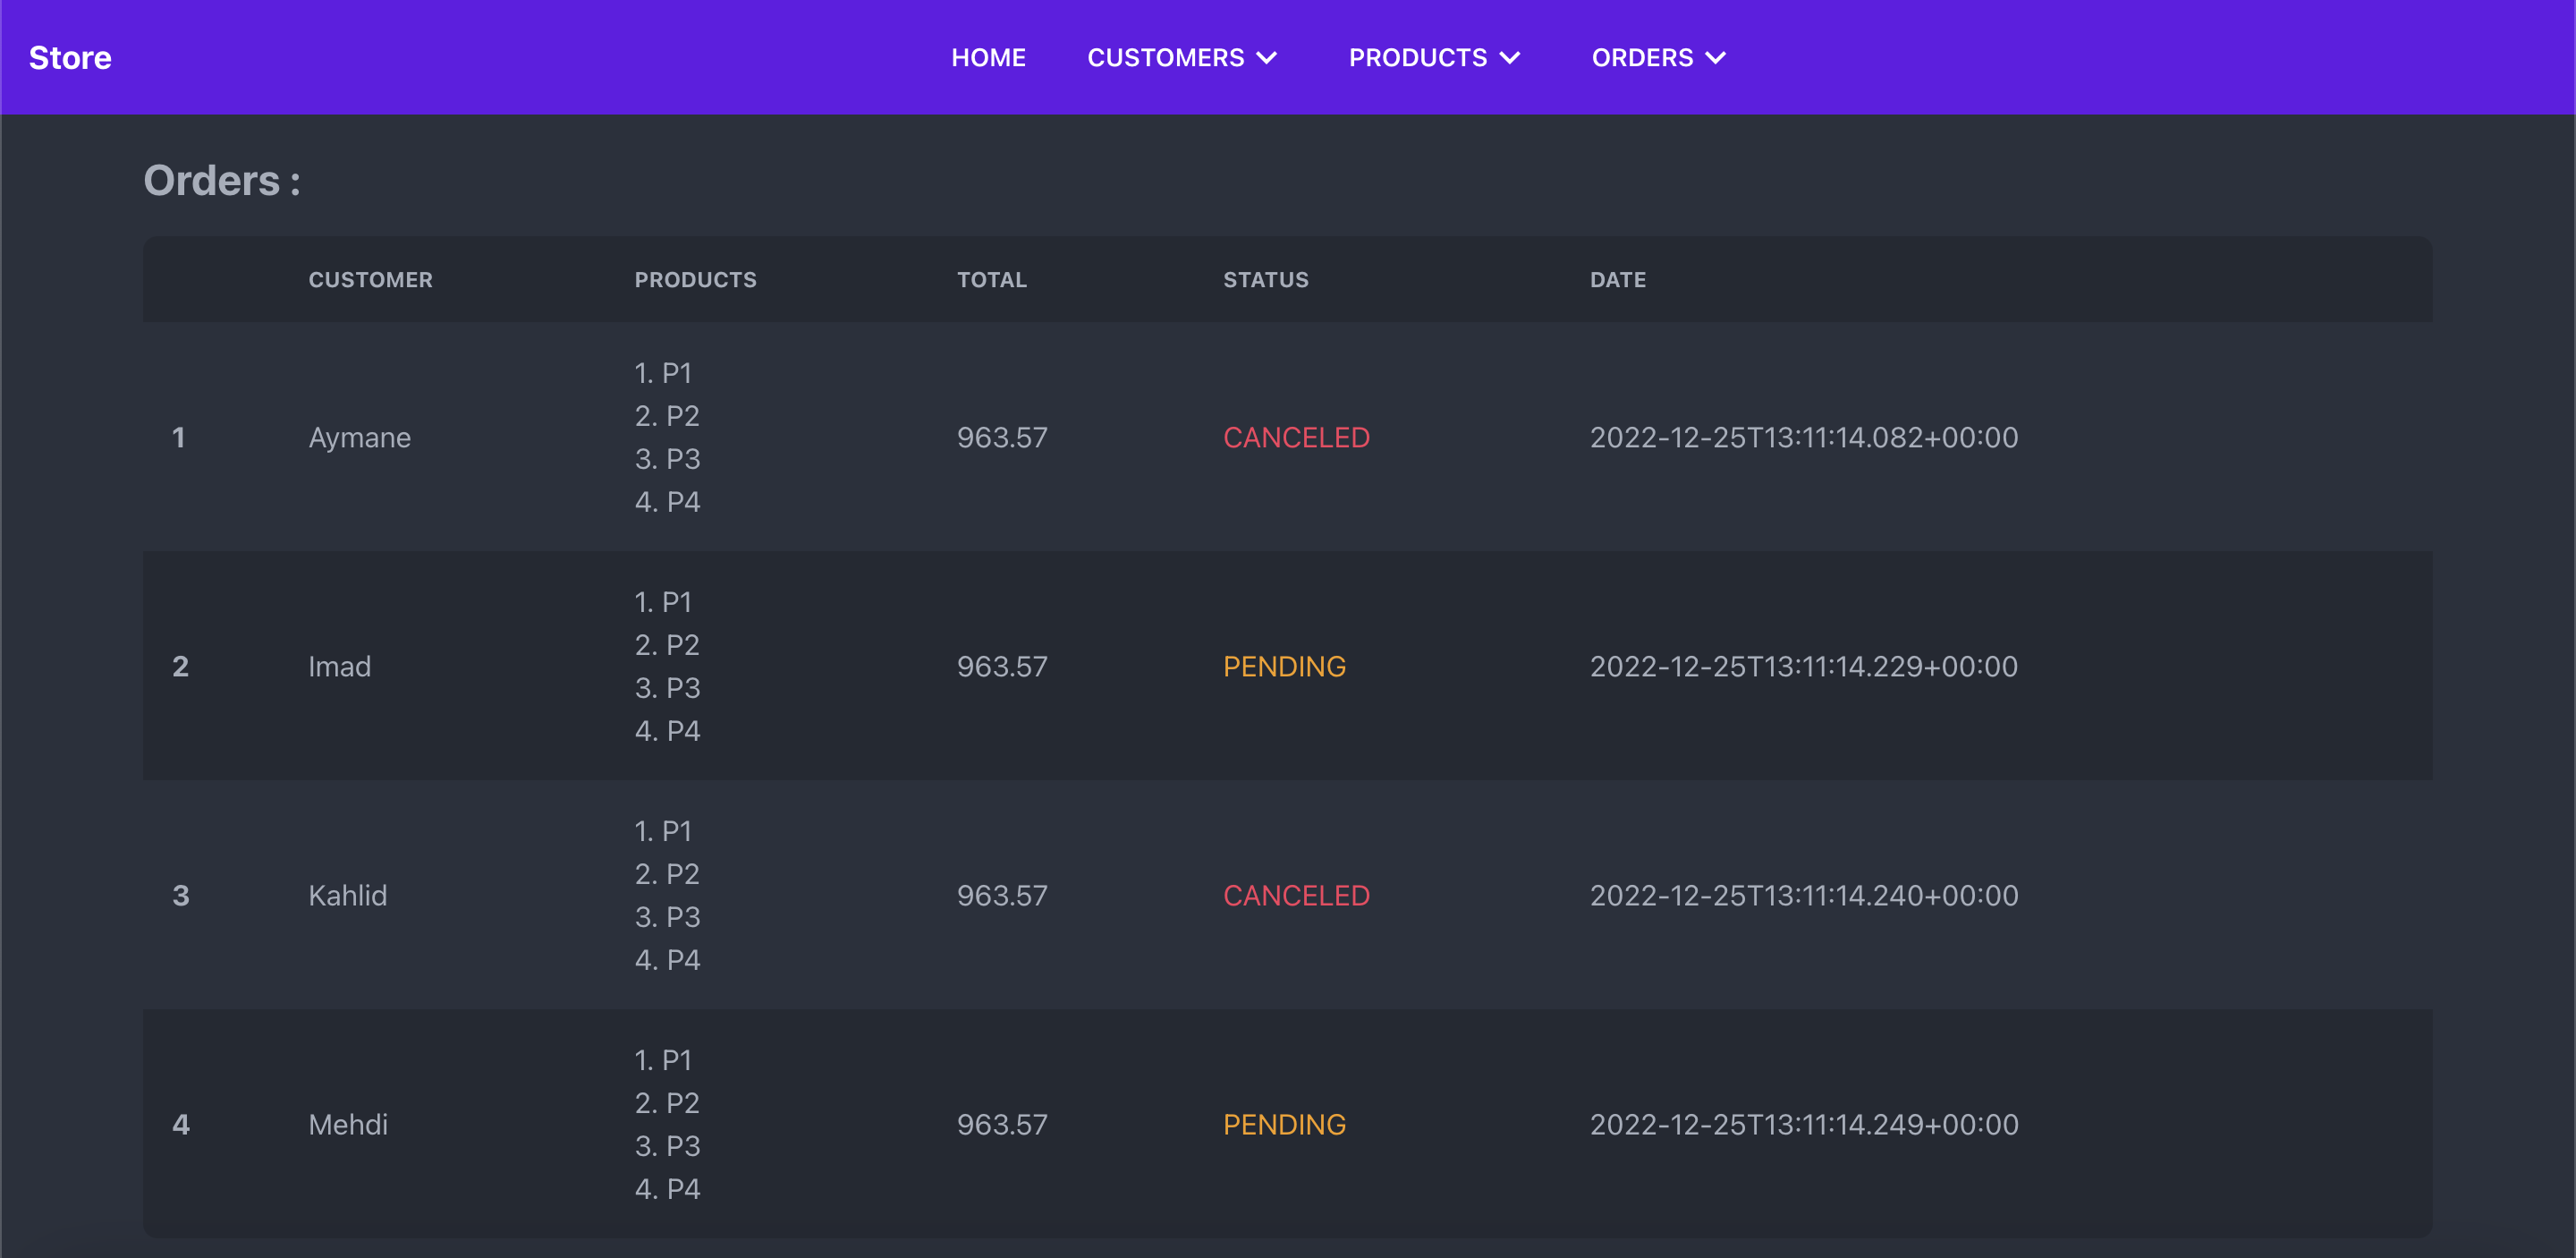Screen dimensions: 2576x1258
Task: Click the STATUS column header
Action: coord(1265,280)
